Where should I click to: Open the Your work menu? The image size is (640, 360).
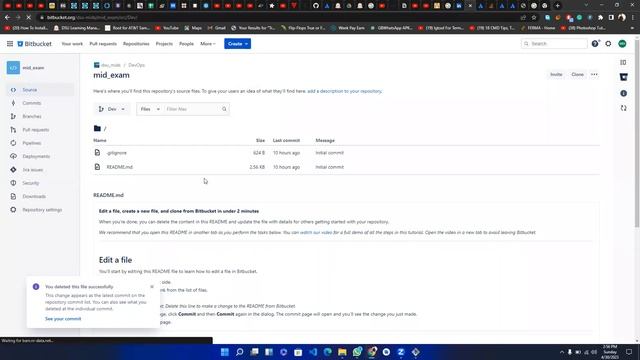72,44
